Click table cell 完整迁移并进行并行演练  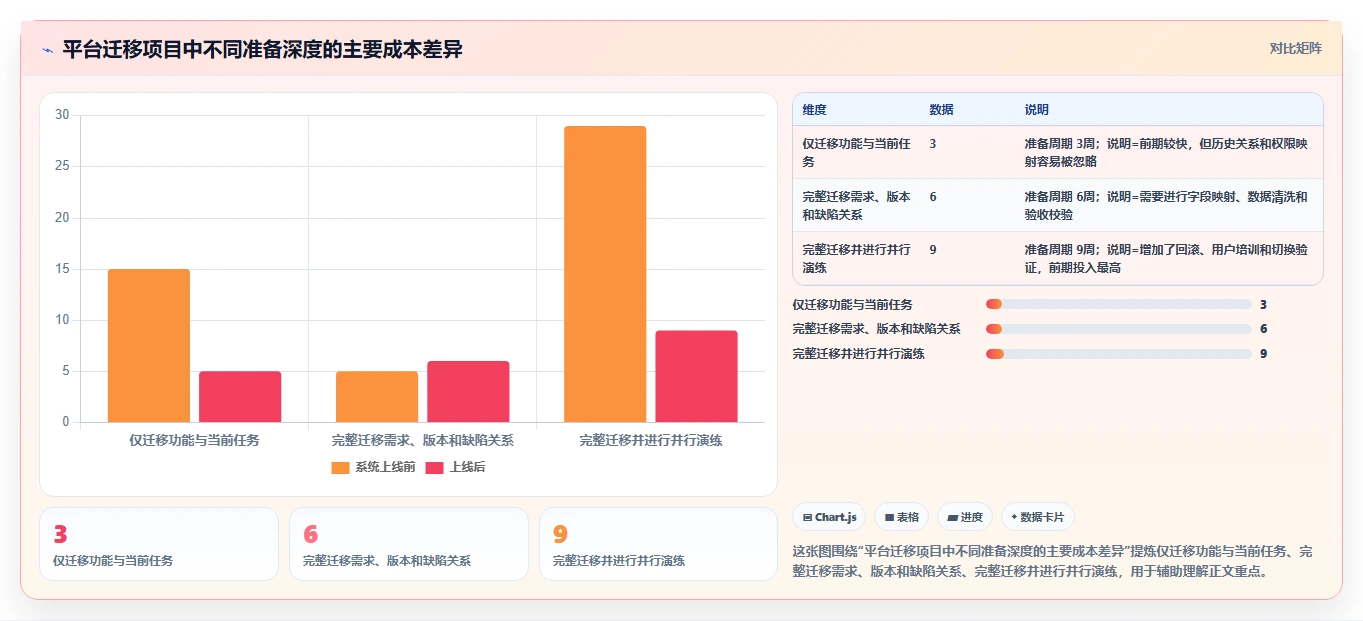(857, 258)
